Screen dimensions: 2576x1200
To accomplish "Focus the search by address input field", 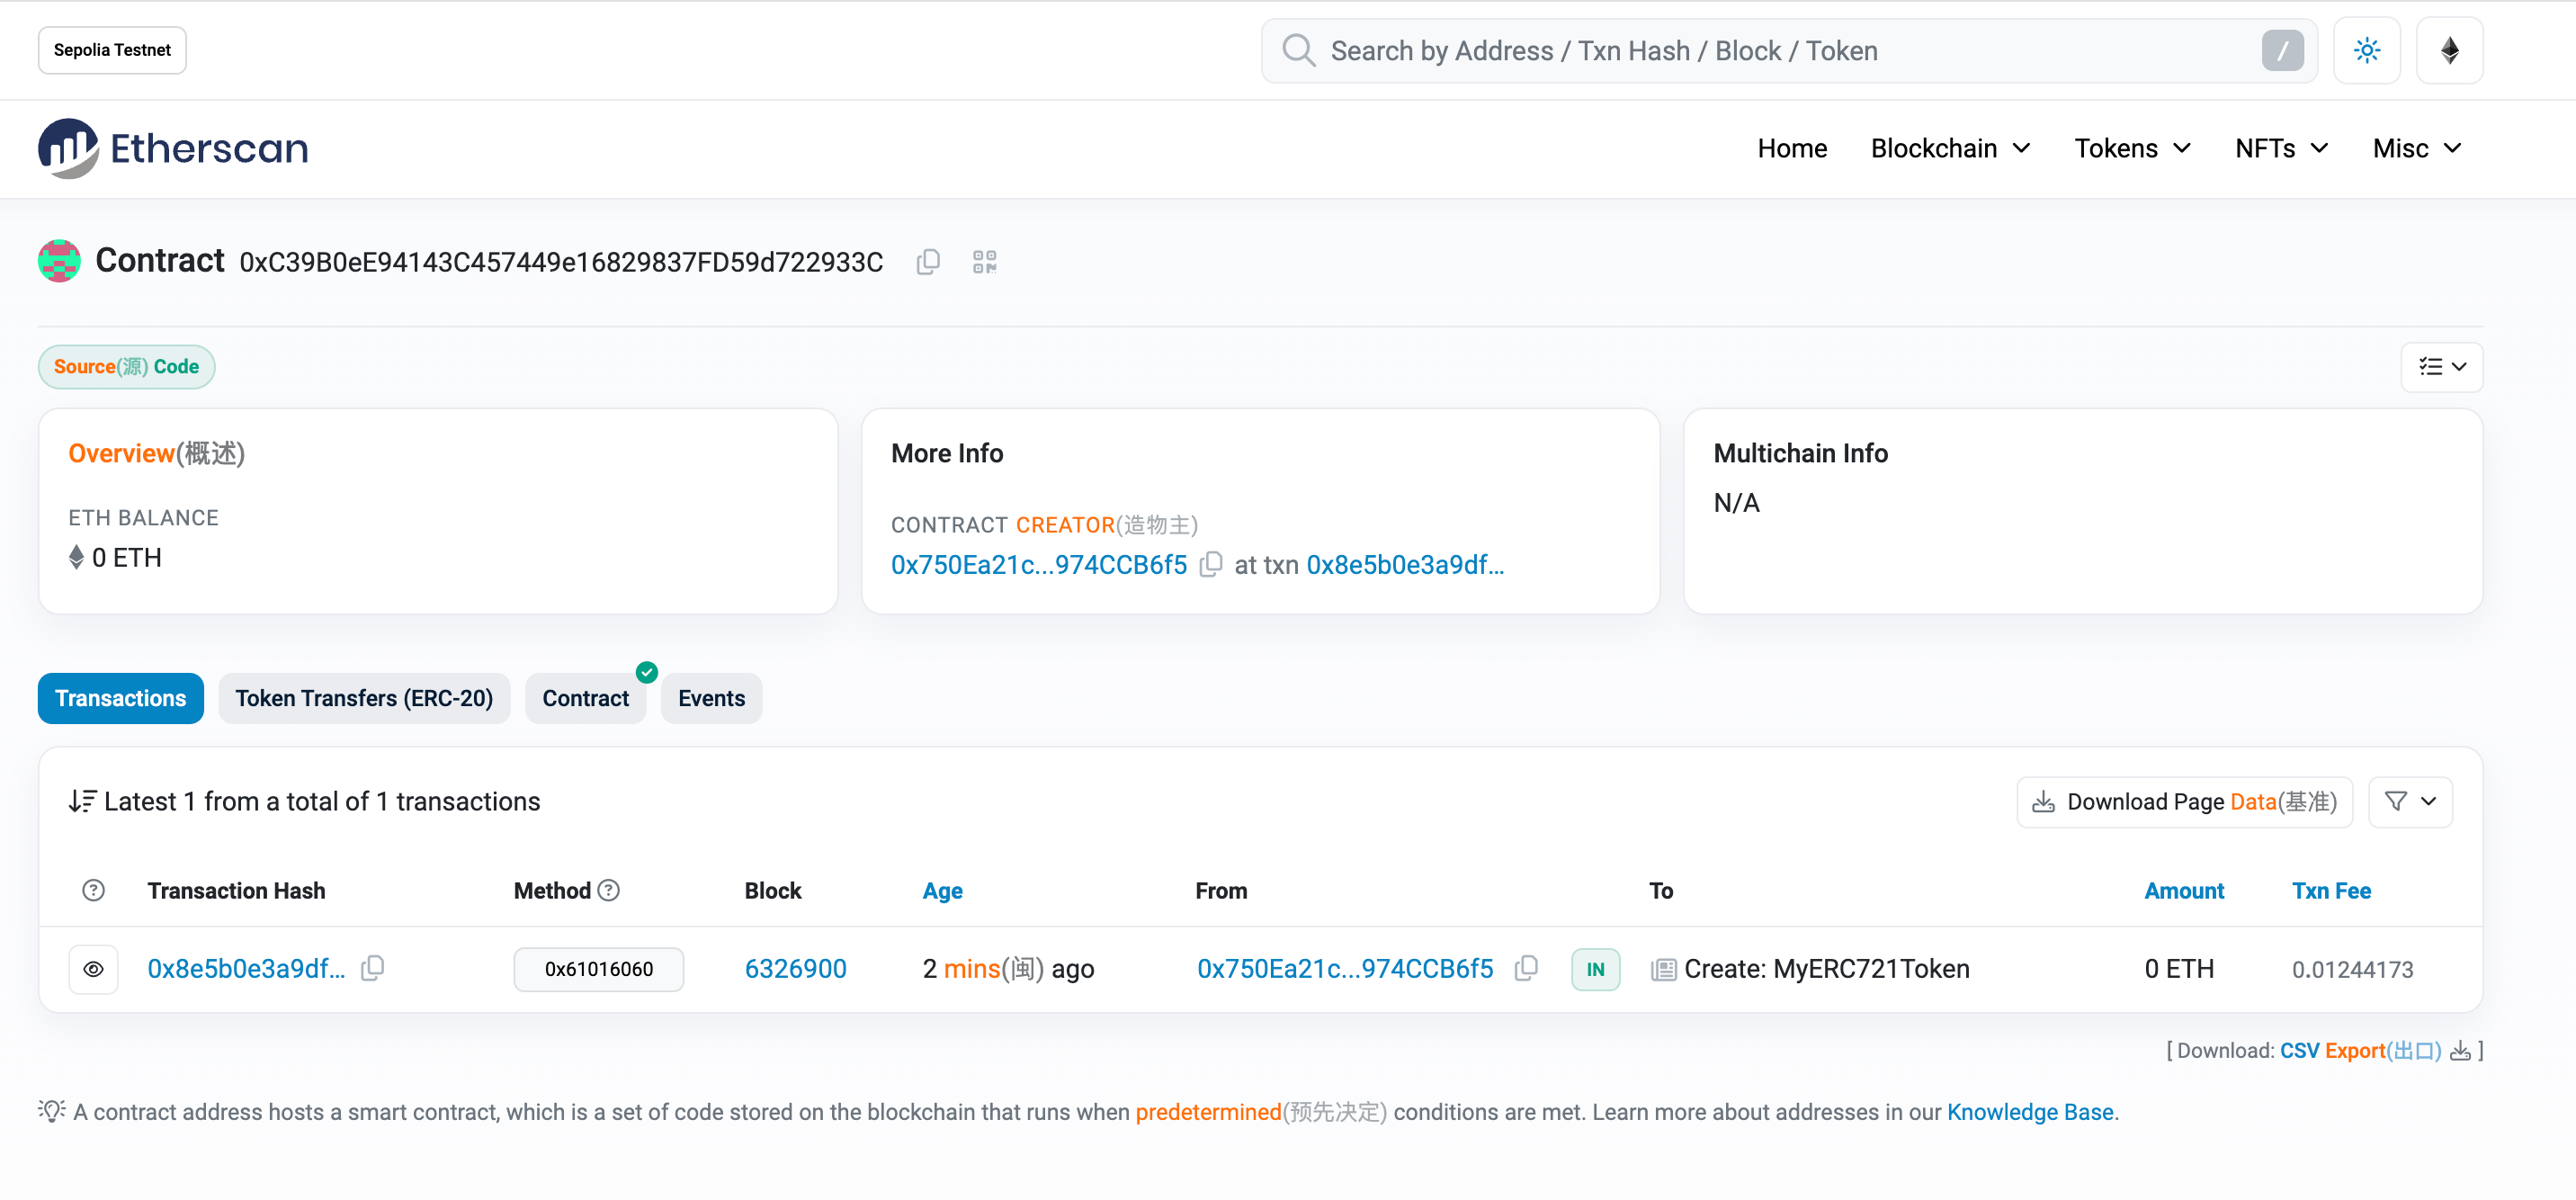I will (x=1789, y=50).
